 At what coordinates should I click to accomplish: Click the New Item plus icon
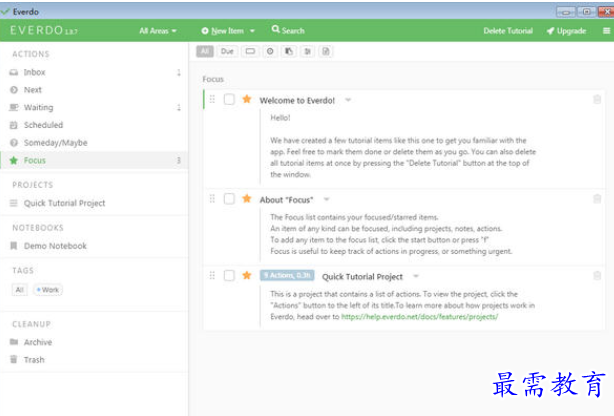click(x=205, y=31)
